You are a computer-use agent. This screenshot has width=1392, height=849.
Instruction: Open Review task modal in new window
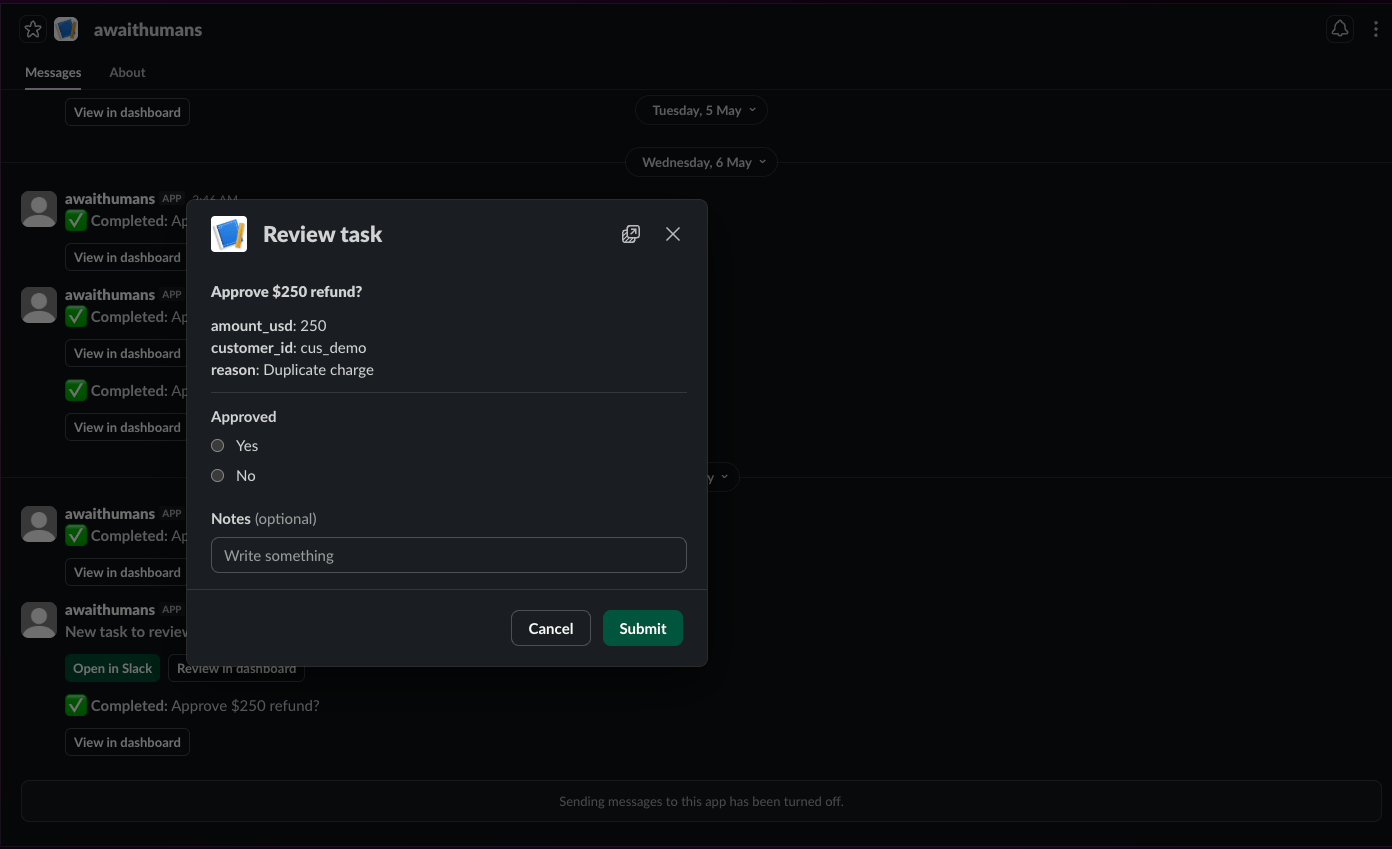pyautogui.click(x=631, y=234)
